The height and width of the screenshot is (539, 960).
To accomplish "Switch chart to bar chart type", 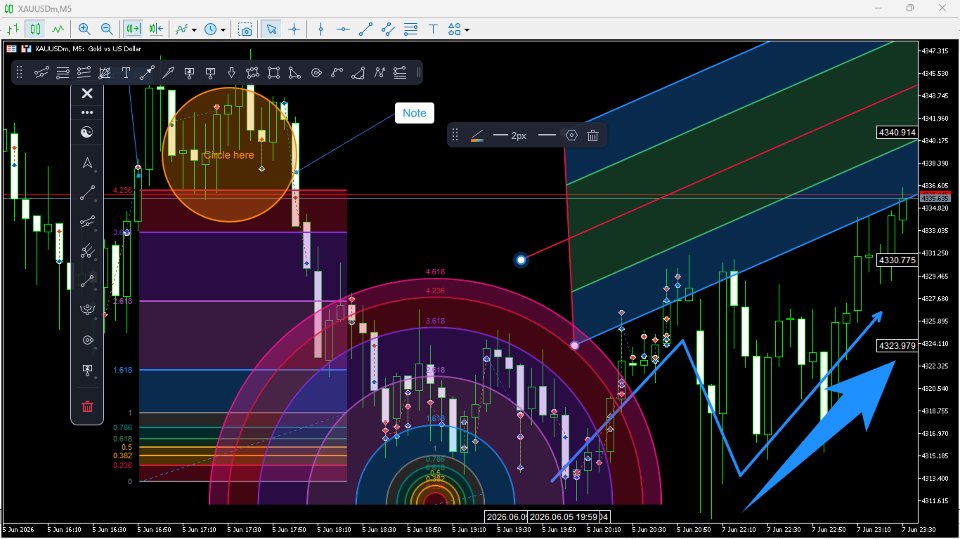I will click(x=13, y=29).
